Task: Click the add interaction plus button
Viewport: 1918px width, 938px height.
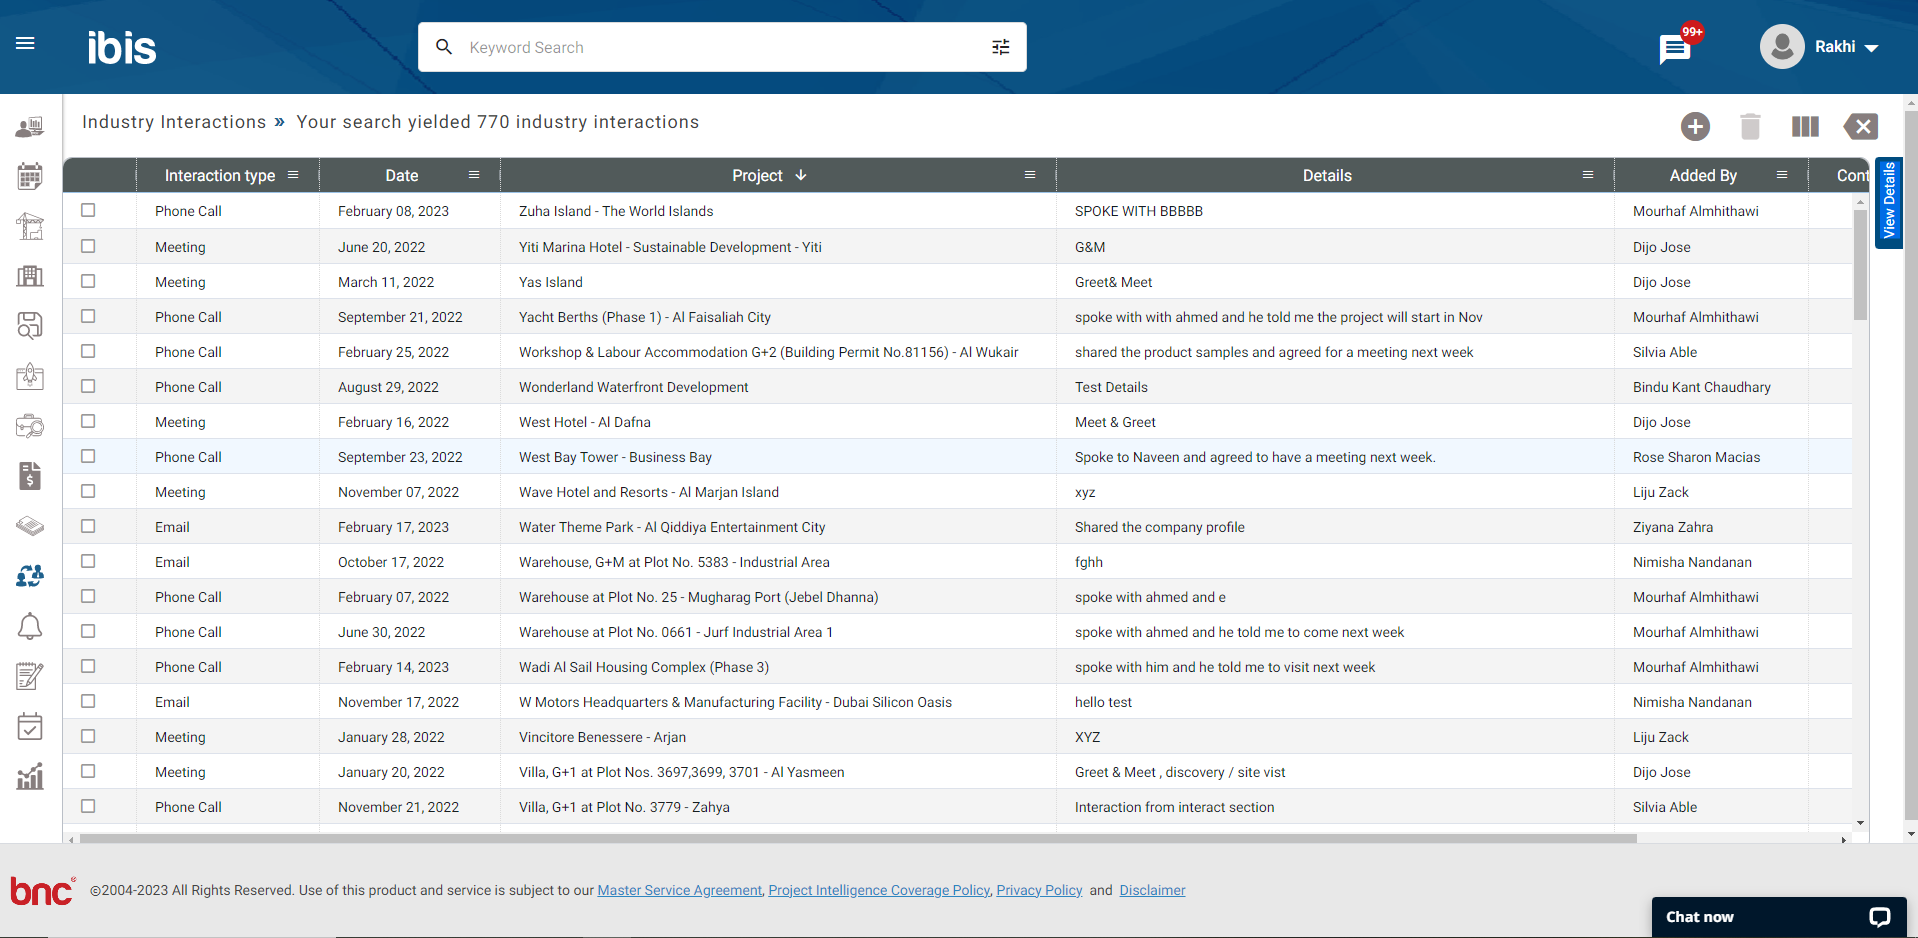Action: click(1695, 127)
